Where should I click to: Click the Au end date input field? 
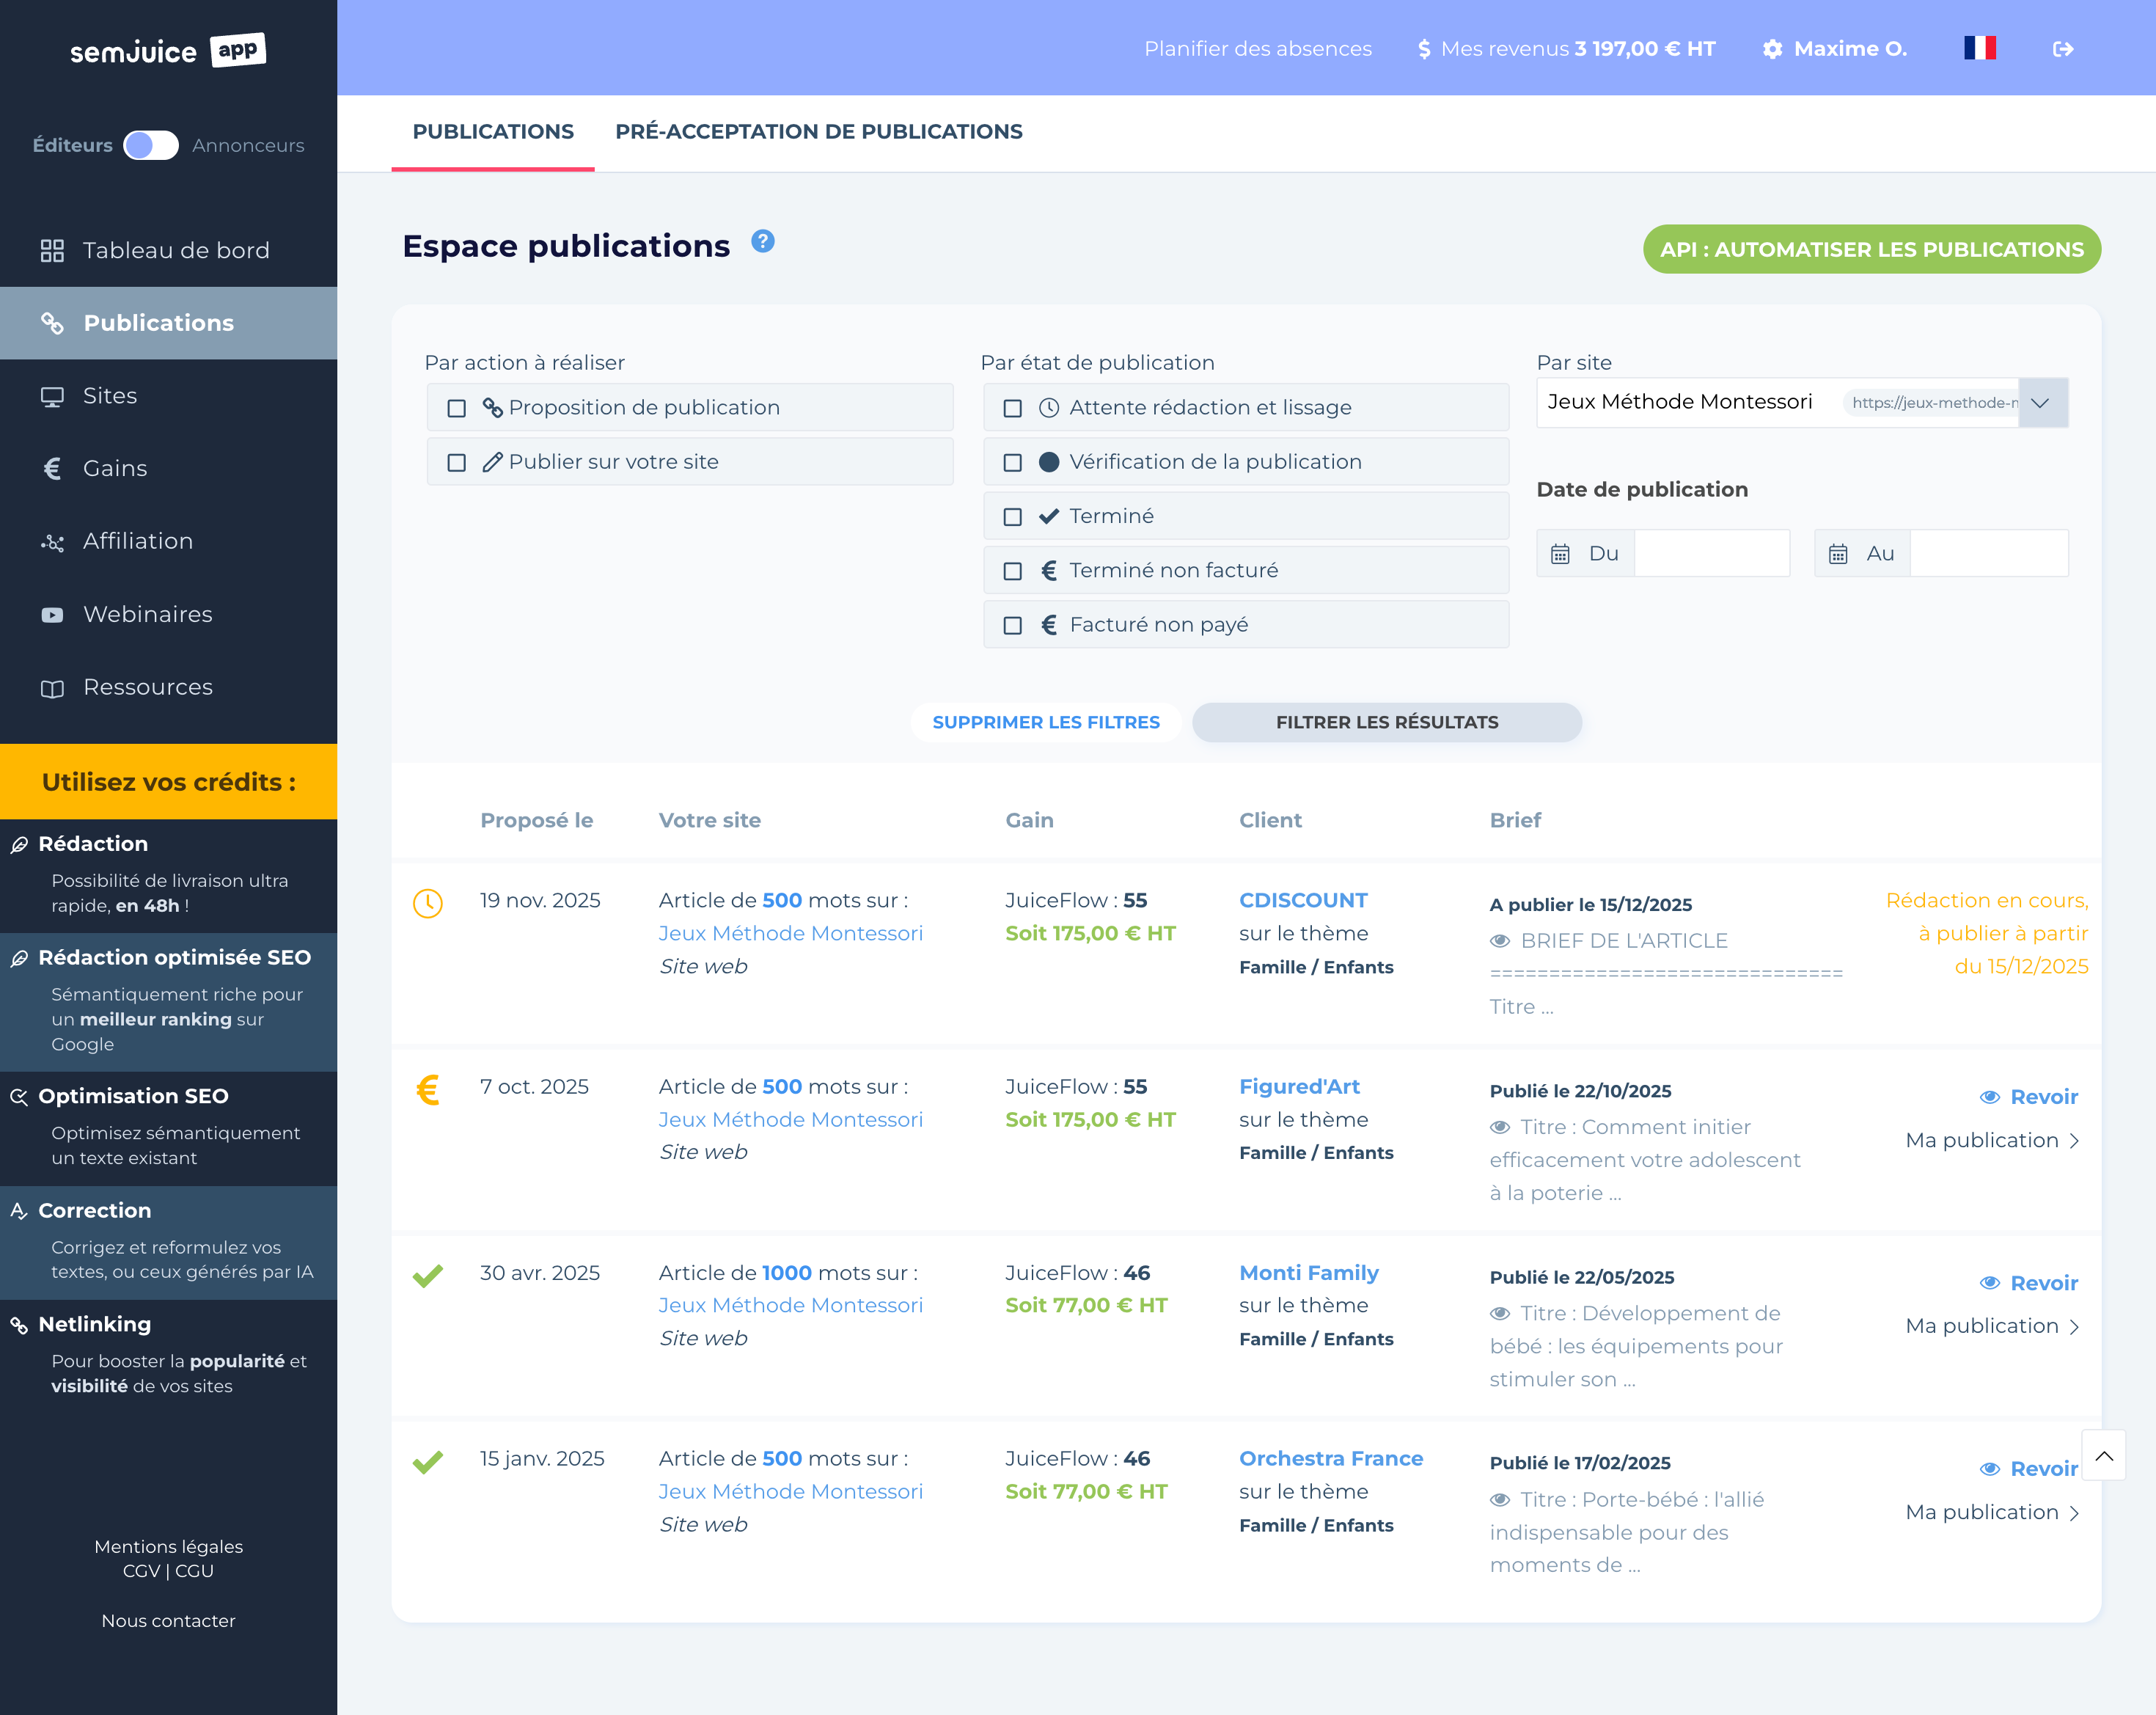click(1987, 554)
